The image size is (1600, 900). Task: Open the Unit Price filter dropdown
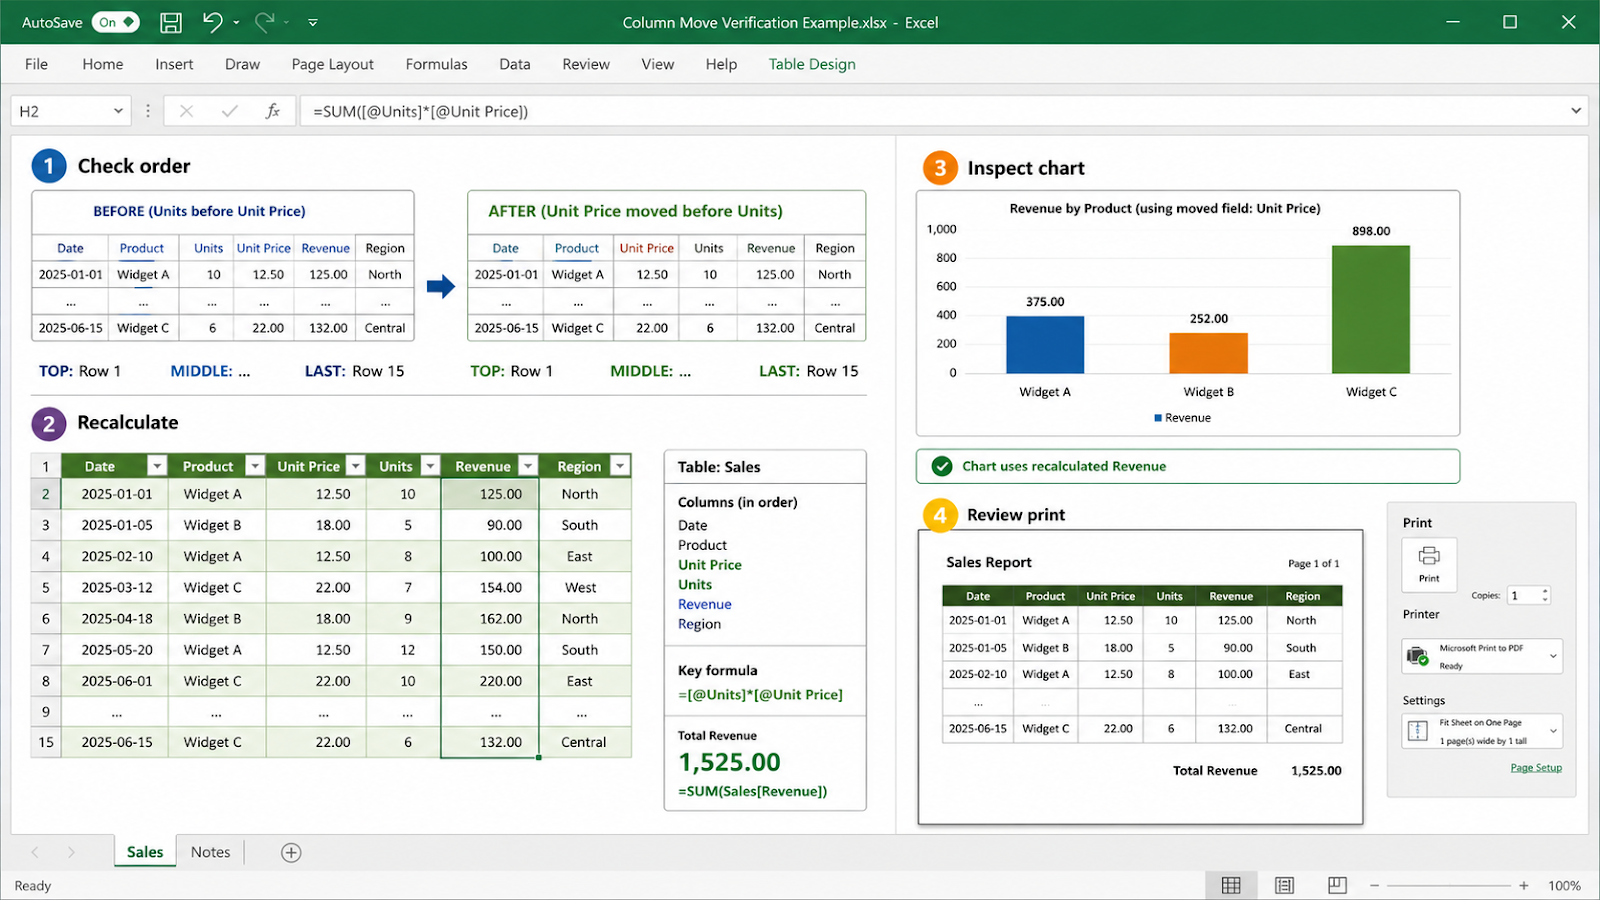356,466
